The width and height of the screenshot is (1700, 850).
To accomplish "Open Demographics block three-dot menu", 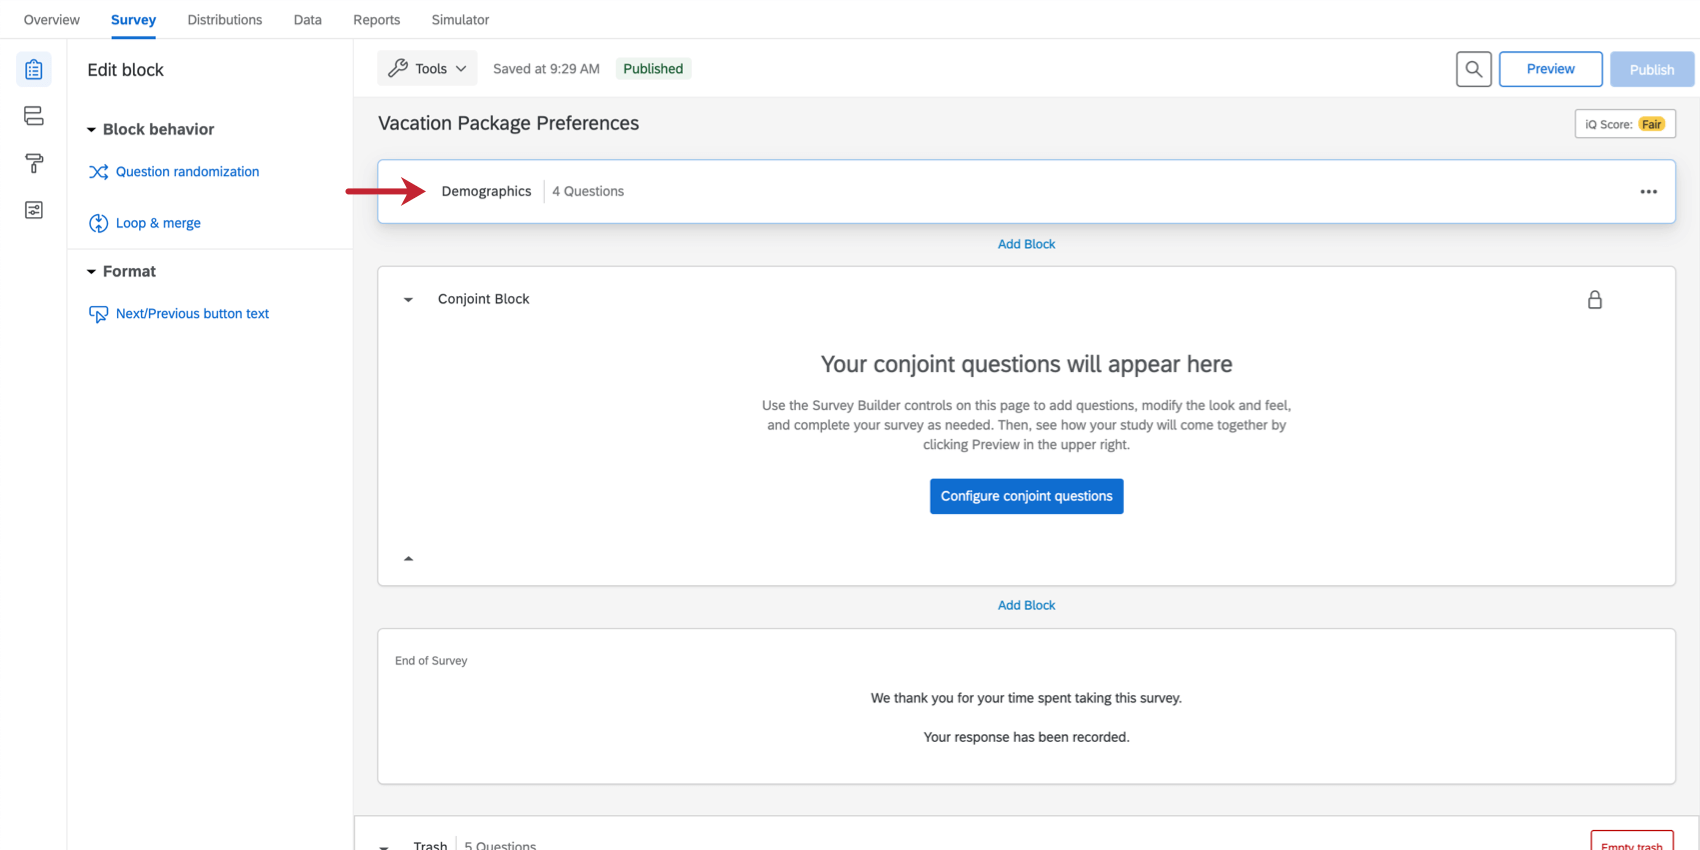I will click(1648, 192).
